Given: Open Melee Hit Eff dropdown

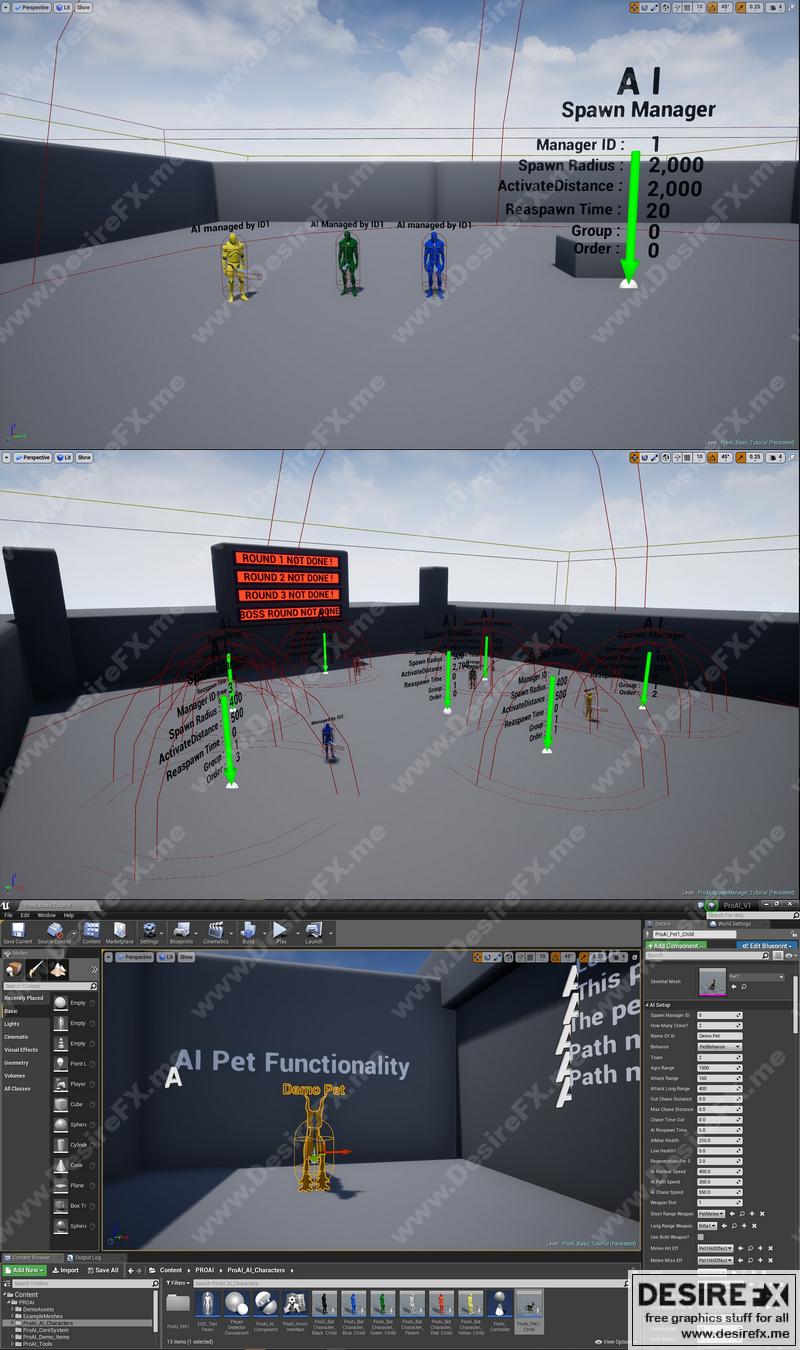Looking at the screenshot, I should (715, 1248).
